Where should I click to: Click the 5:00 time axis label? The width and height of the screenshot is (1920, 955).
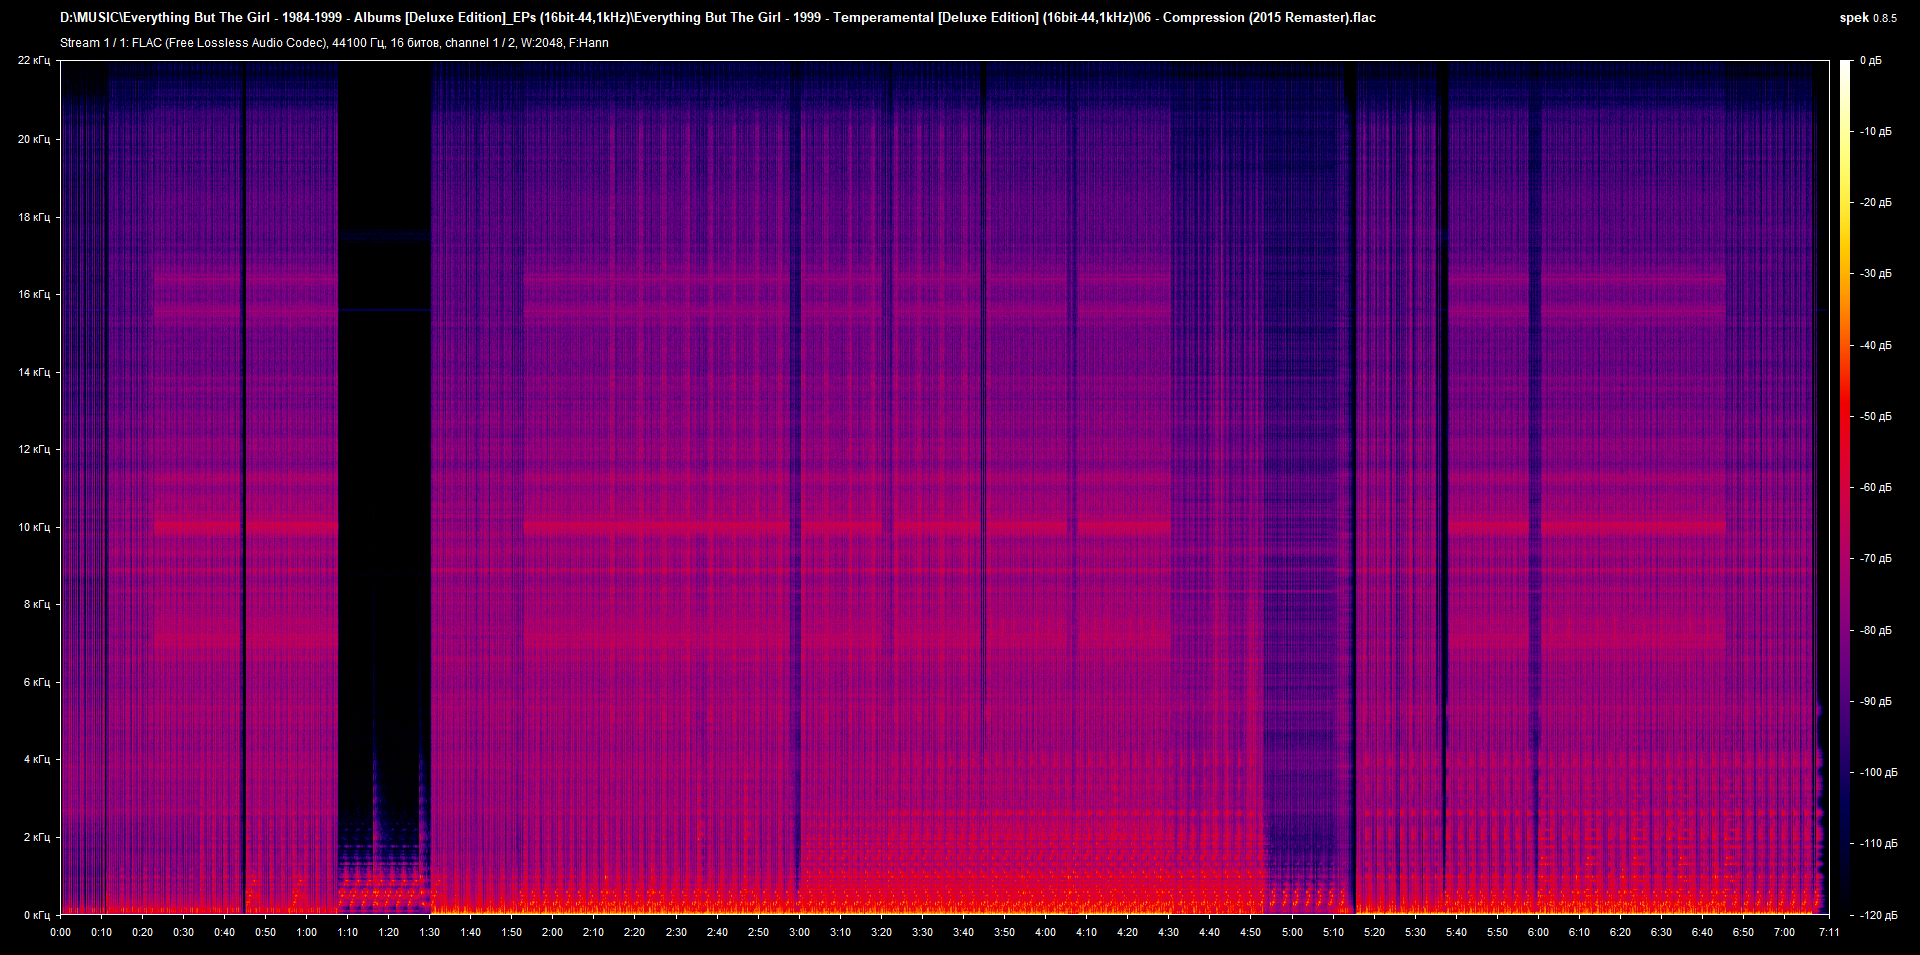1292,932
